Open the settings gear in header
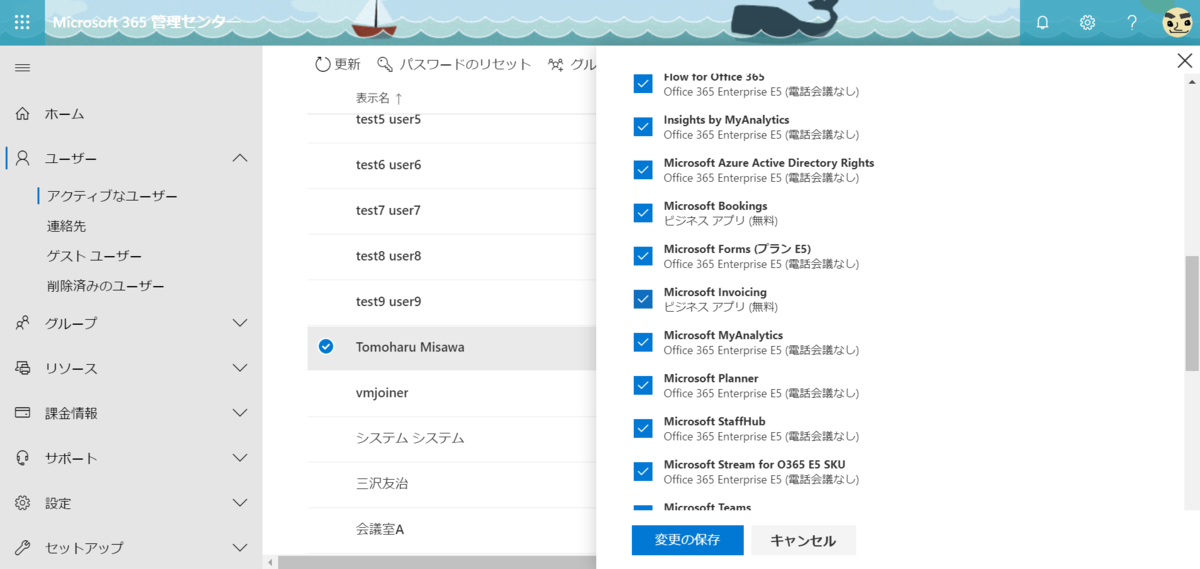1200x569 pixels. pos(1087,22)
